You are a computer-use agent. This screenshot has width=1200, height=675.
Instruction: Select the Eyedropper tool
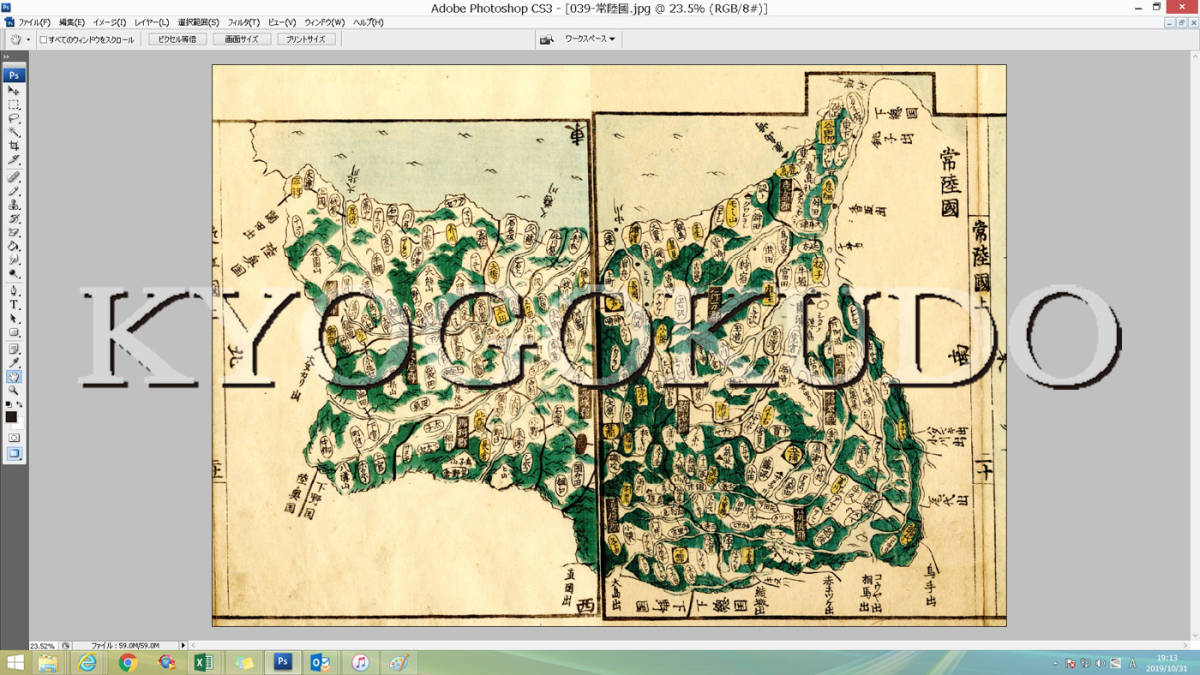[14, 363]
